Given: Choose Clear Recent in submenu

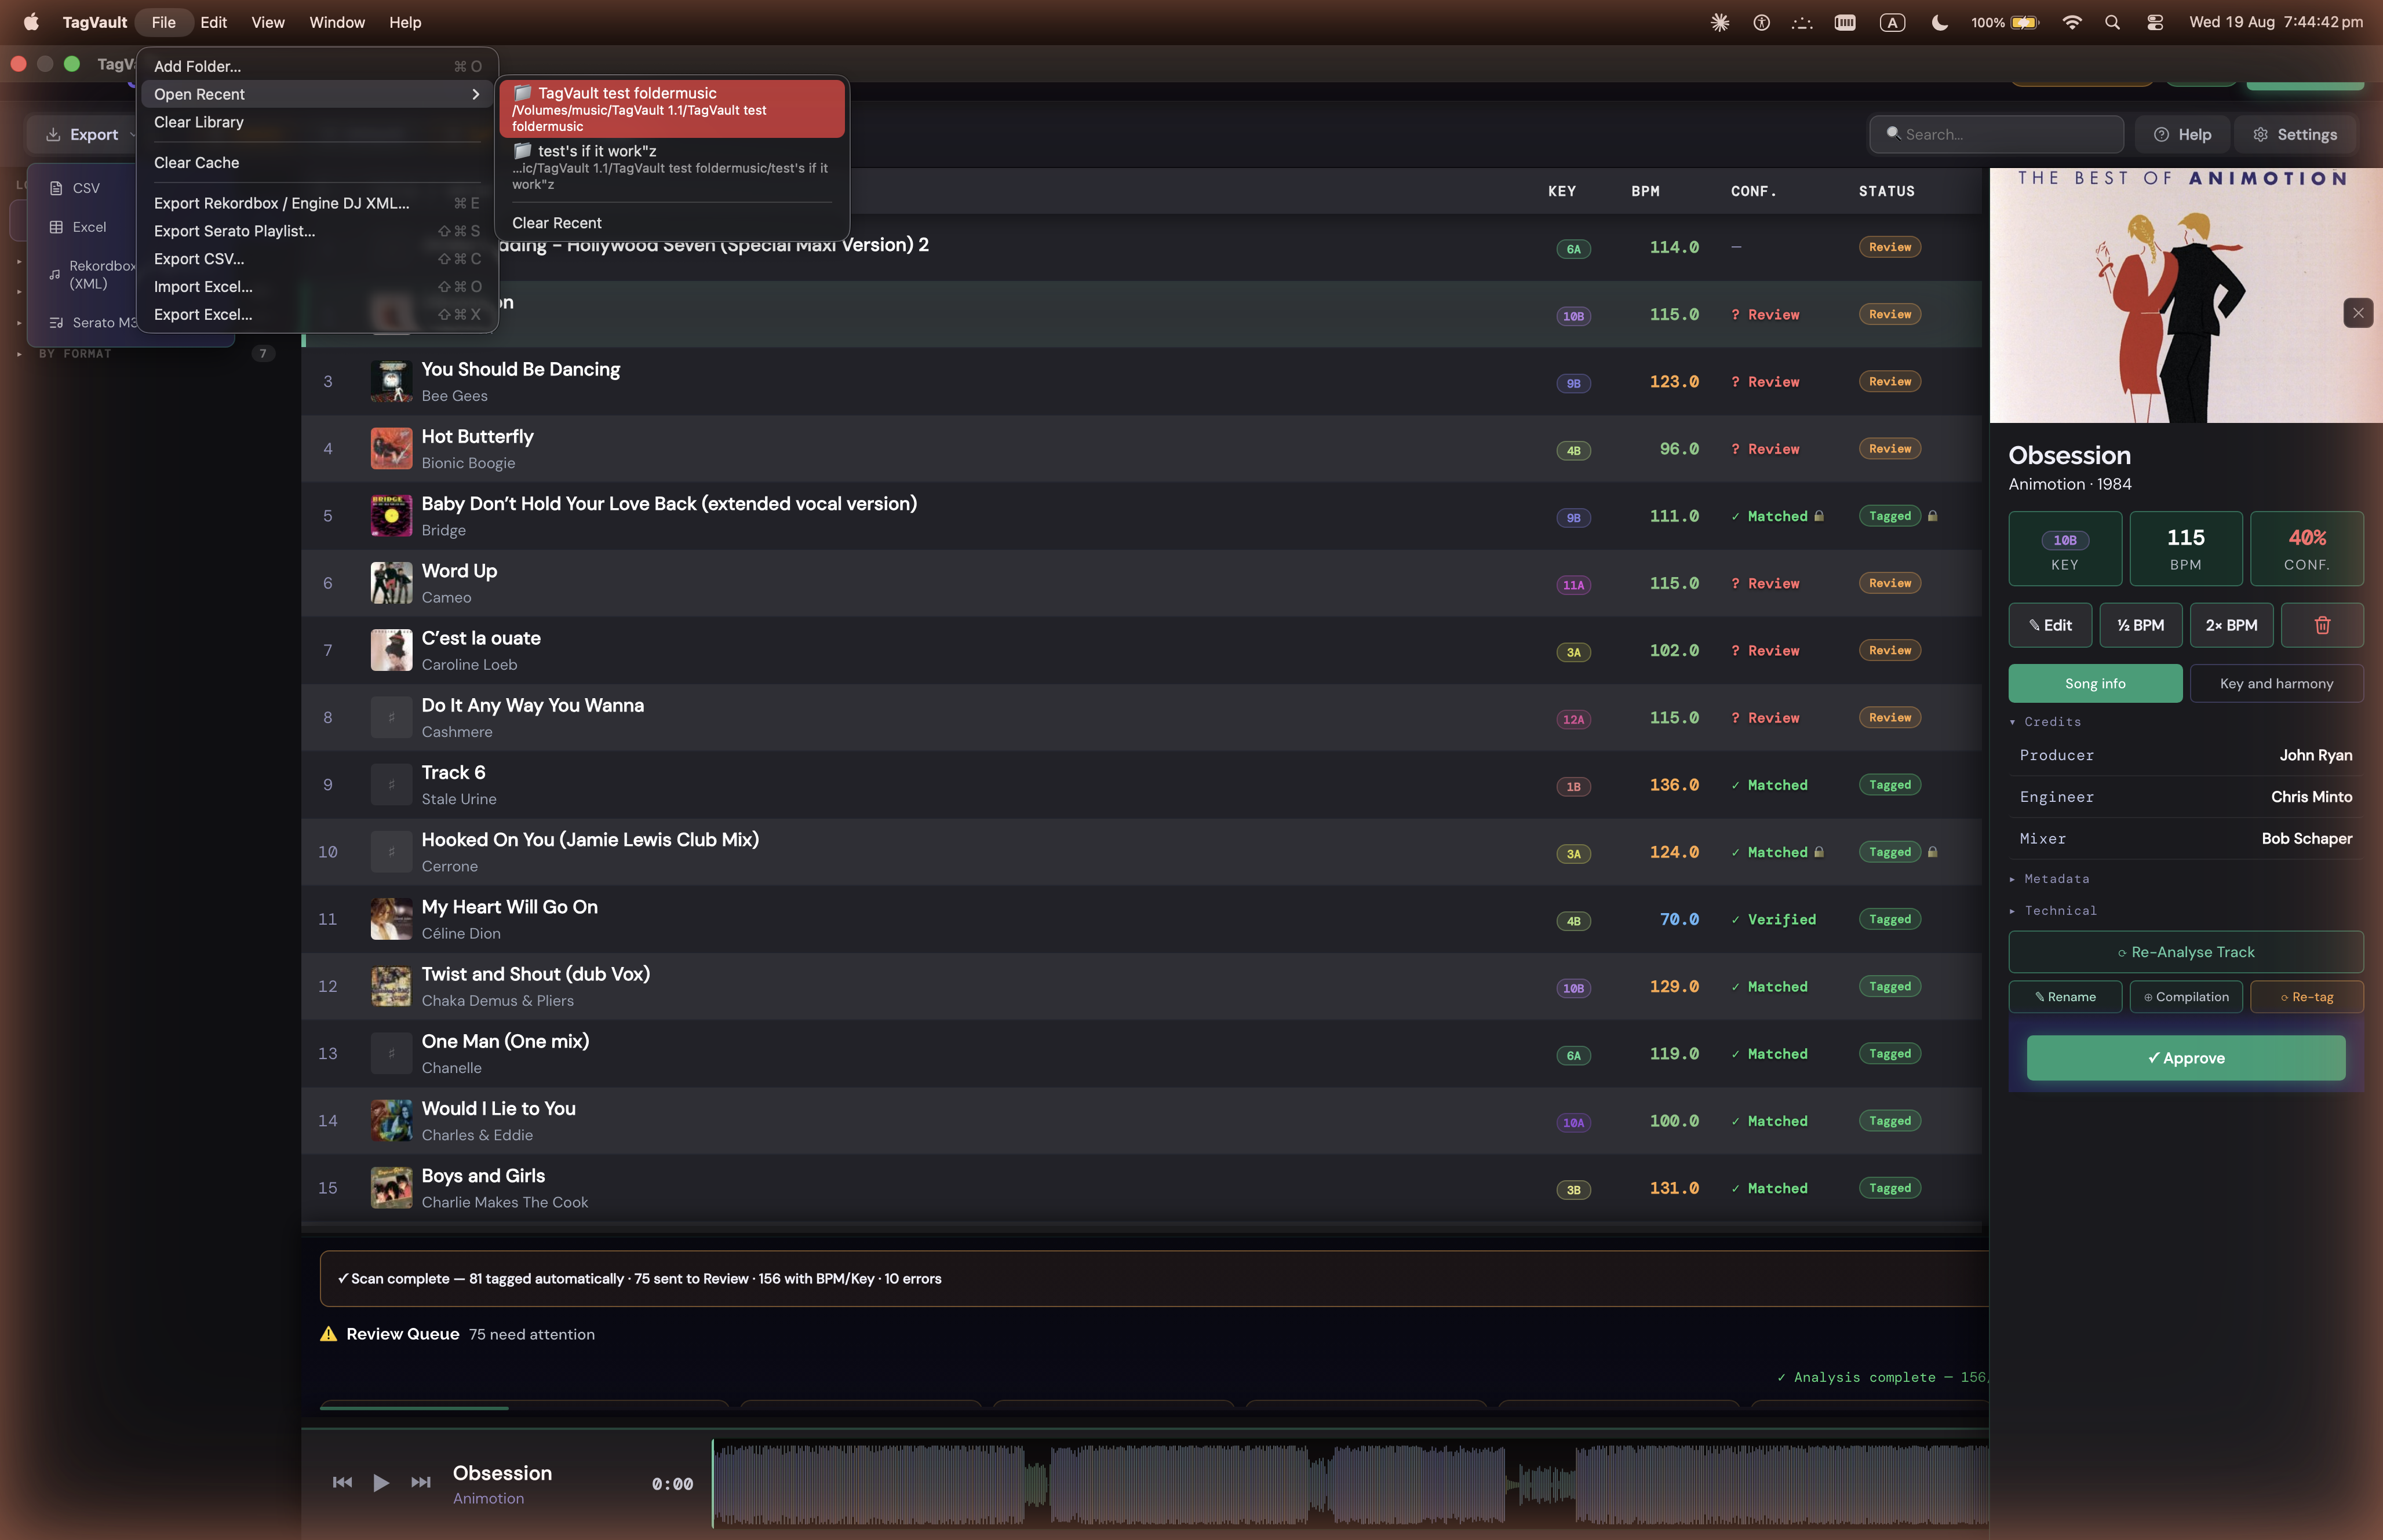Looking at the screenshot, I should pos(672,223).
